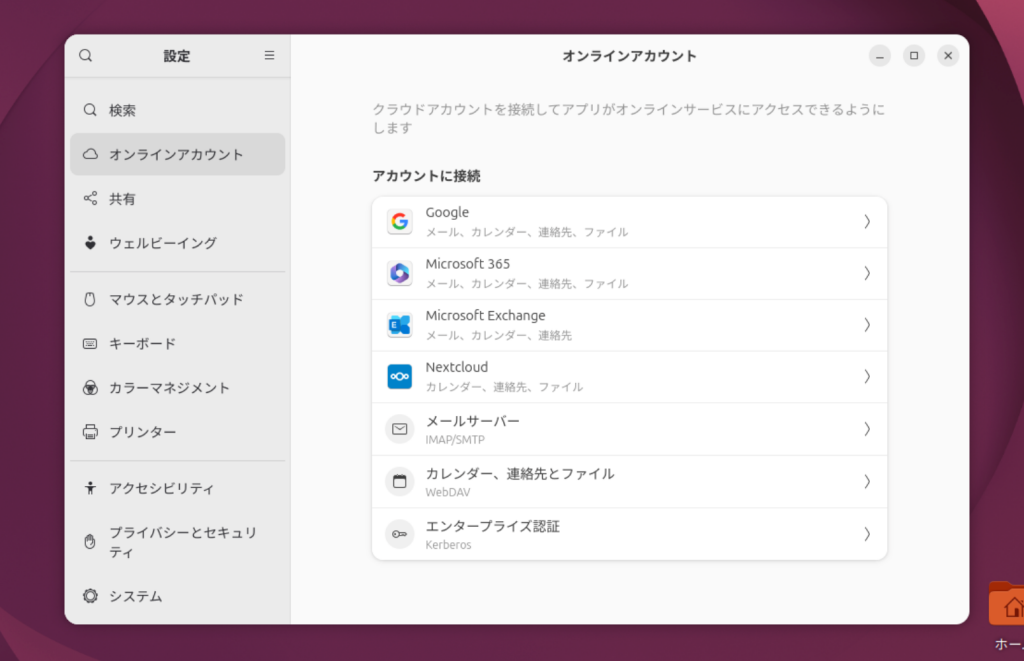Click the Kerberos key icon
Image resolution: width=1024 pixels, height=661 pixels.
pyautogui.click(x=400, y=534)
